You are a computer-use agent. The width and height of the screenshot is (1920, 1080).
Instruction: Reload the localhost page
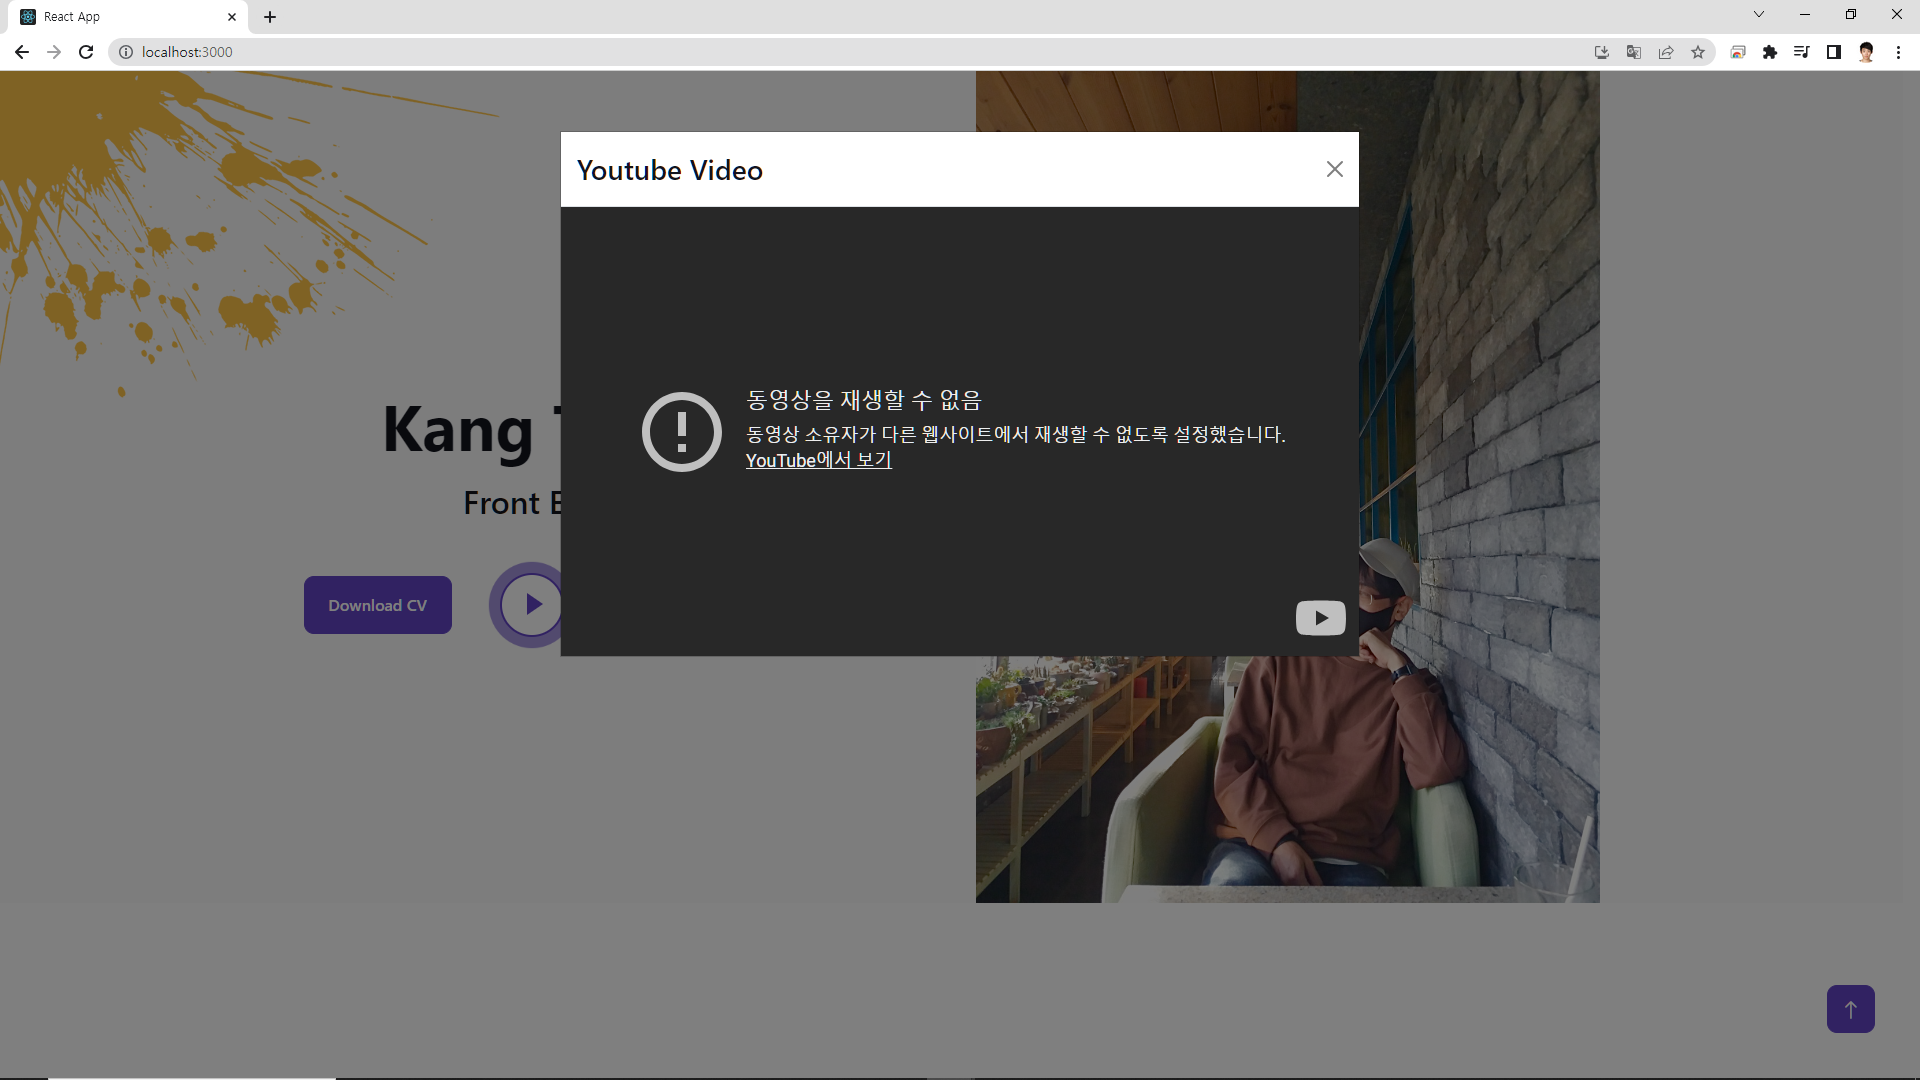click(x=86, y=52)
